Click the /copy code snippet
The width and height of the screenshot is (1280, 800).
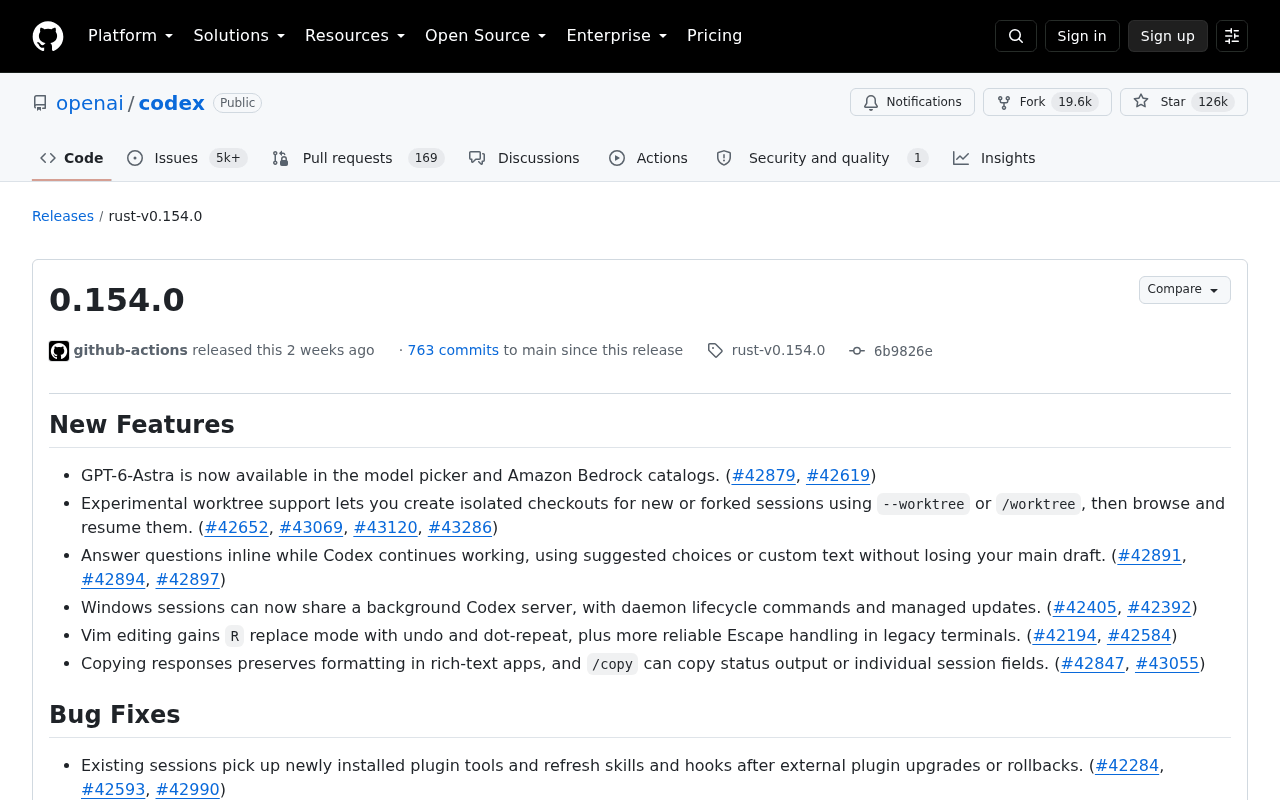coord(612,664)
